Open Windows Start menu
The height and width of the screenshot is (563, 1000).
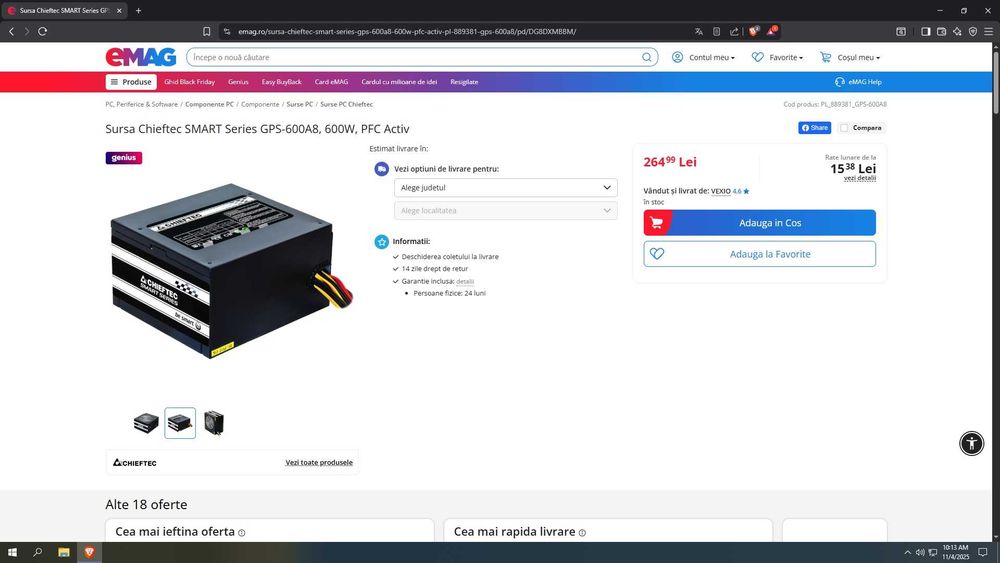pyautogui.click(x=12, y=552)
